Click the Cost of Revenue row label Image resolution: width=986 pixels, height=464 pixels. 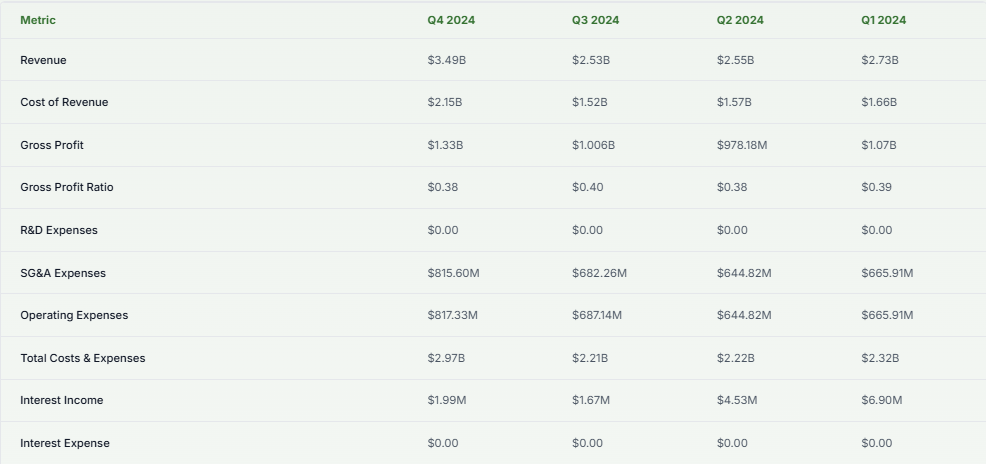[x=64, y=102]
